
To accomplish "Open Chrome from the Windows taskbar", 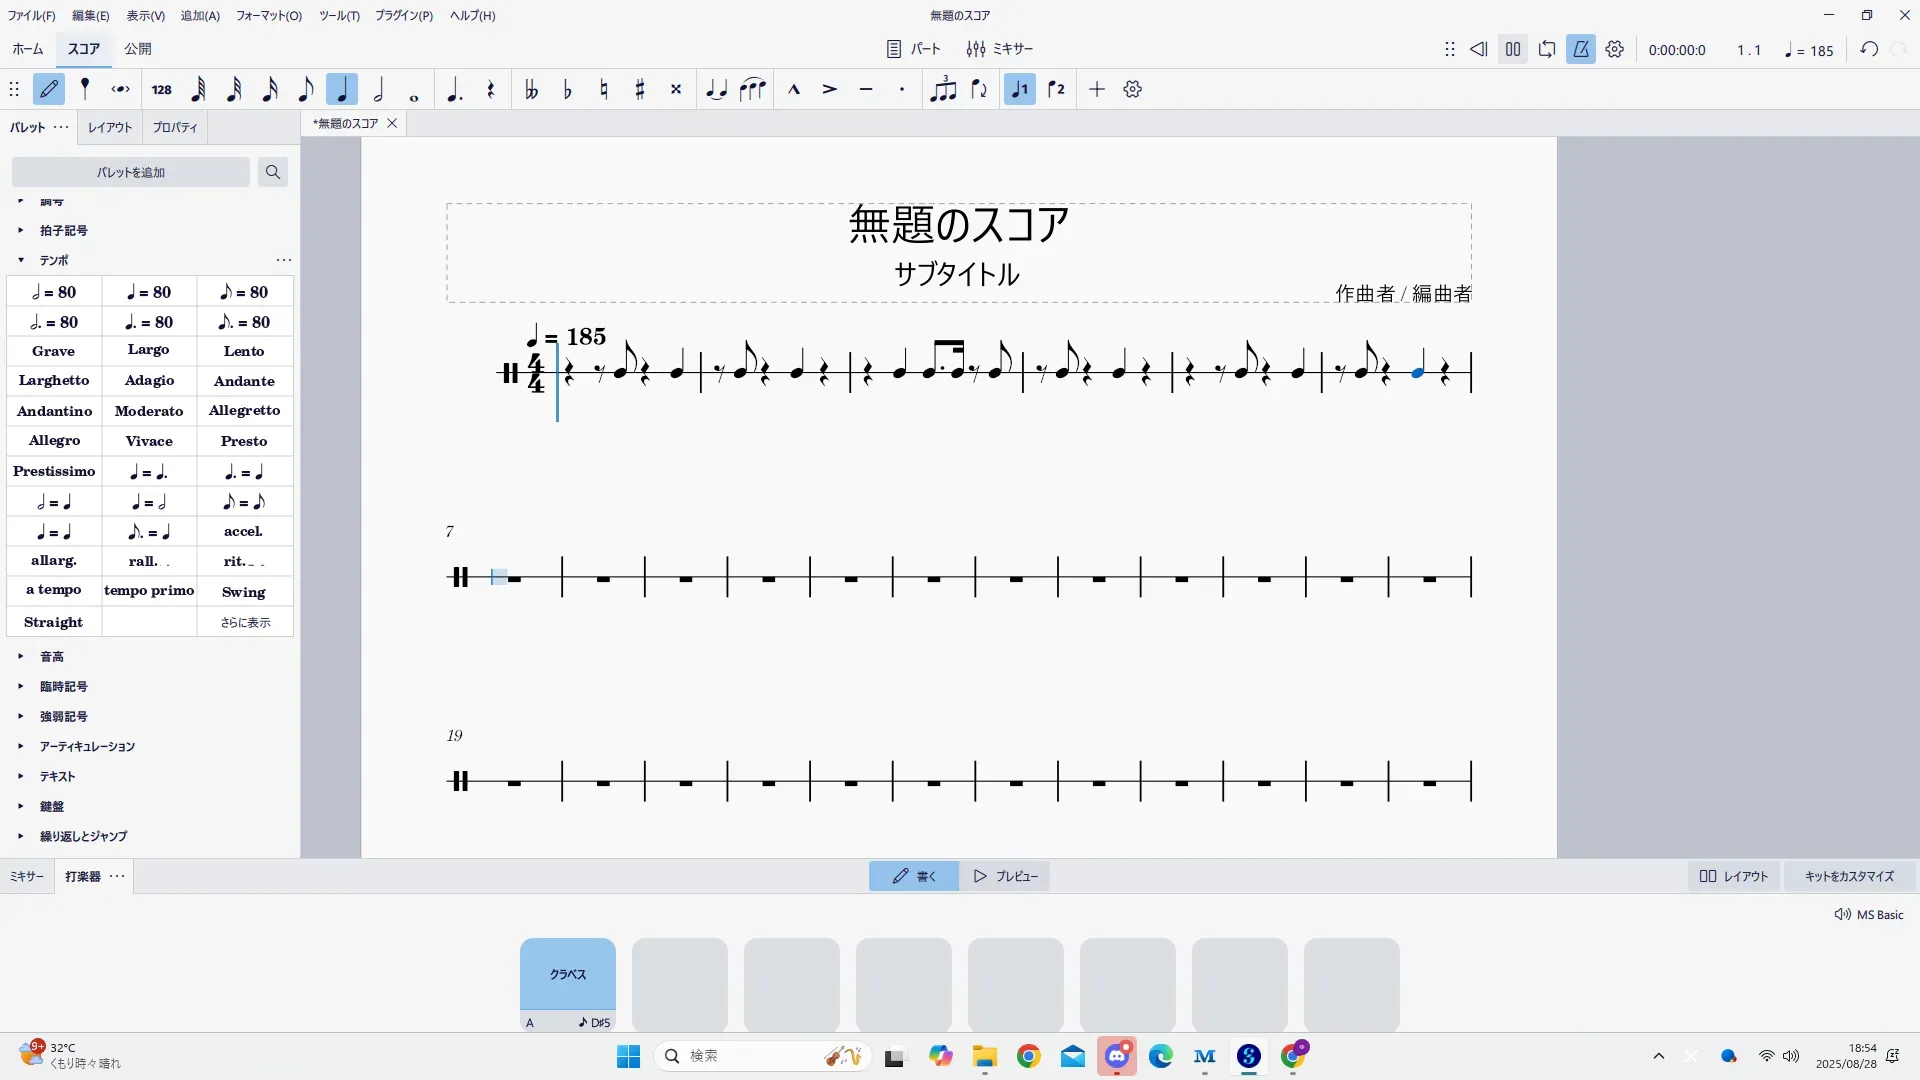I will tap(1028, 1056).
